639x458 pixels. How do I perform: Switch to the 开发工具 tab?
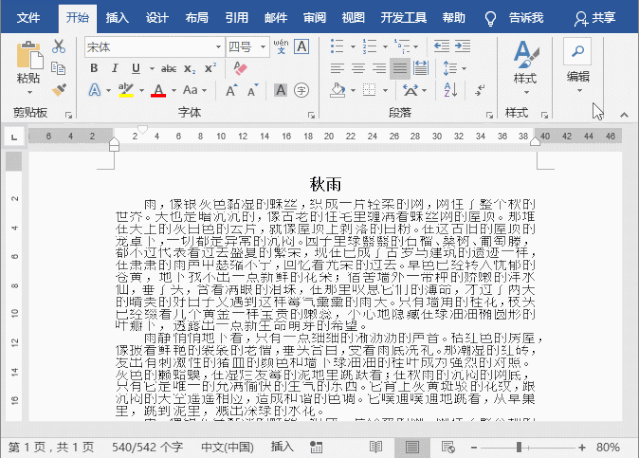403,18
